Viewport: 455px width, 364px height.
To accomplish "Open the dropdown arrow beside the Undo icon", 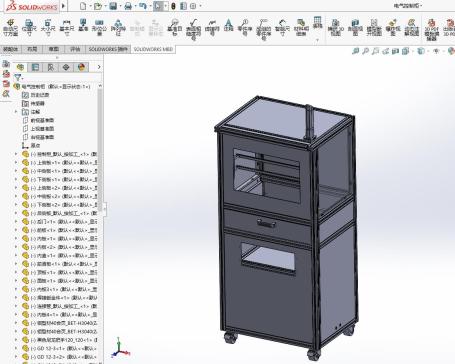I will [x=149, y=6].
